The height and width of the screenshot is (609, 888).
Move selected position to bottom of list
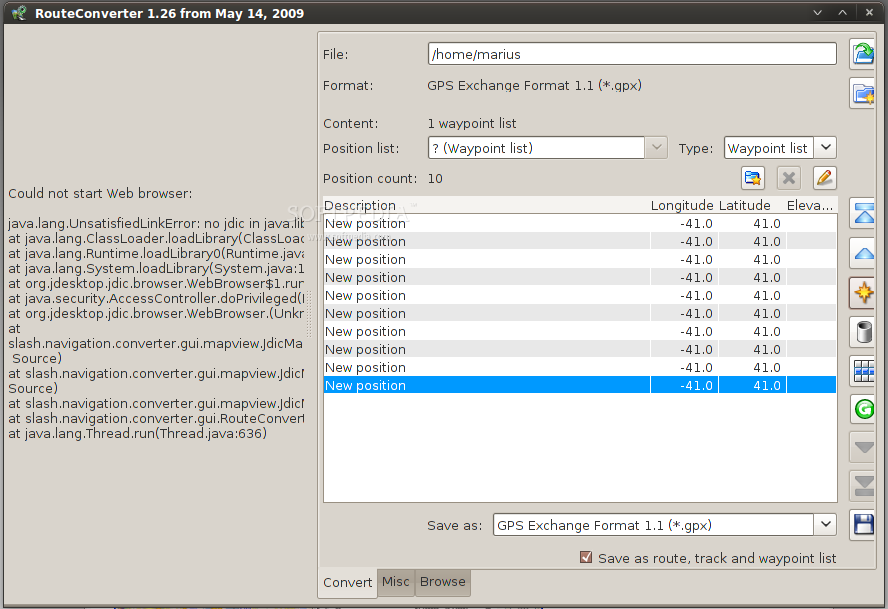click(x=863, y=486)
